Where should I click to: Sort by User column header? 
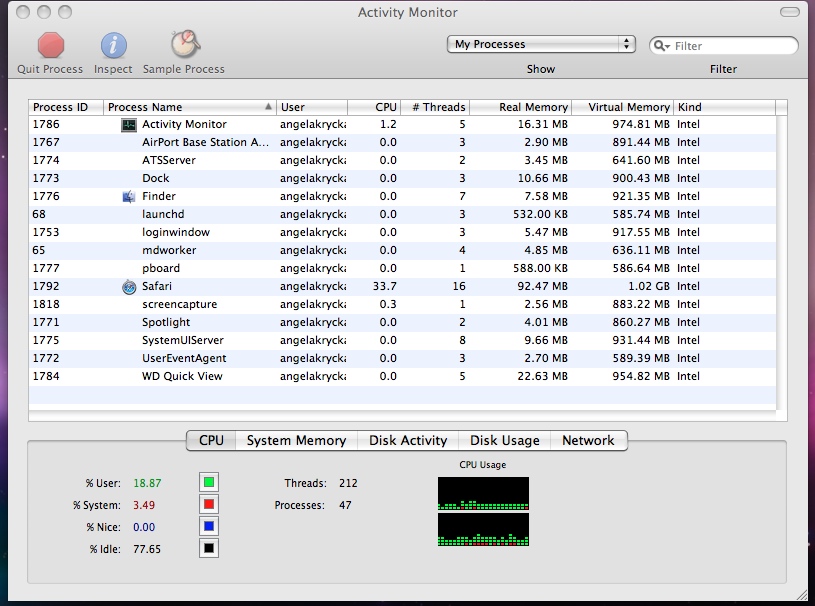tap(312, 107)
